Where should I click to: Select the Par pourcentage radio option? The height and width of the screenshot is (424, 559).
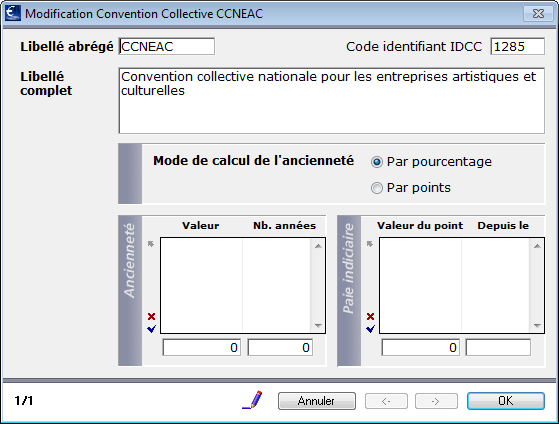tap(377, 162)
